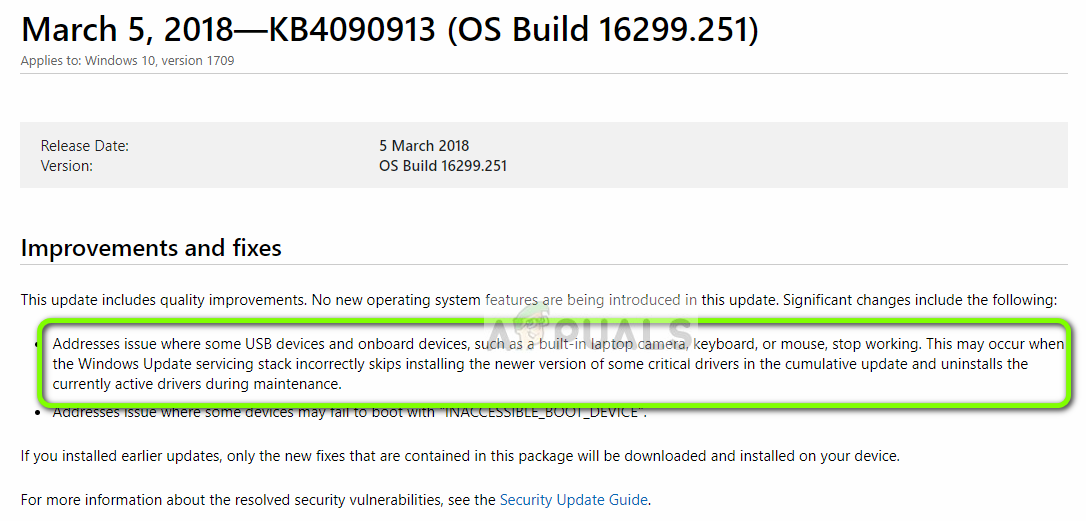Open the Security Update Guide link
This screenshot has height=521, width=1086.
pyautogui.click(x=573, y=499)
